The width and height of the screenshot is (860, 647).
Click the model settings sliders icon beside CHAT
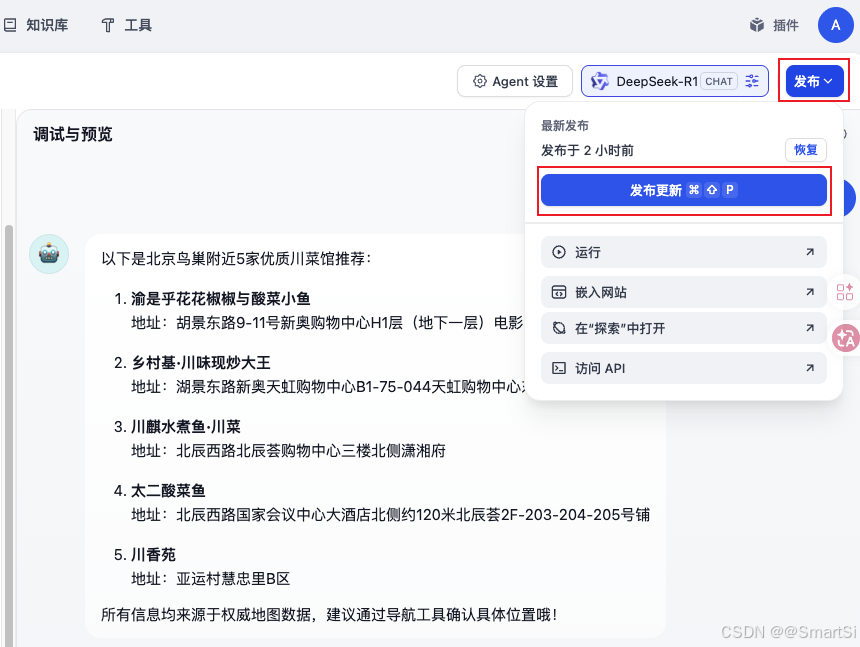pos(752,81)
